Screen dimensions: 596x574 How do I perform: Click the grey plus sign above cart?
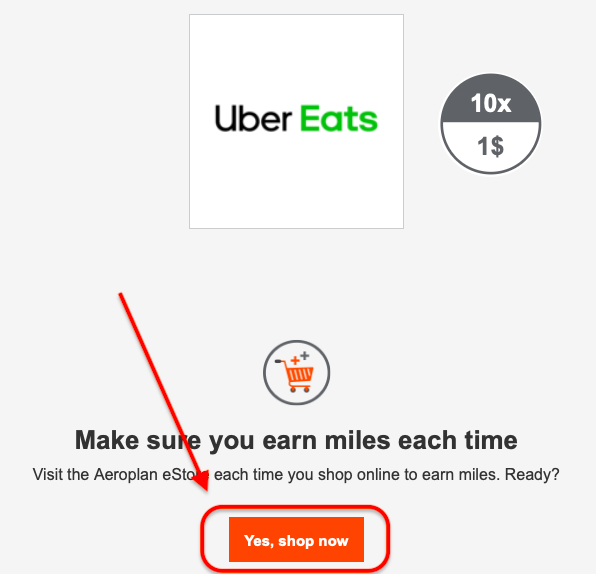click(x=305, y=356)
